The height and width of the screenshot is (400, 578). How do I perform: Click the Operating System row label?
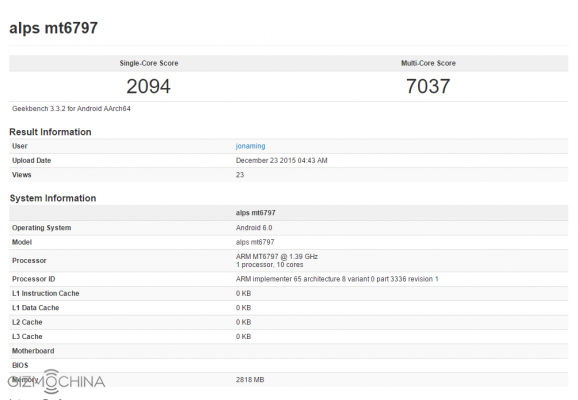pyautogui.click(x=42, y=228)
